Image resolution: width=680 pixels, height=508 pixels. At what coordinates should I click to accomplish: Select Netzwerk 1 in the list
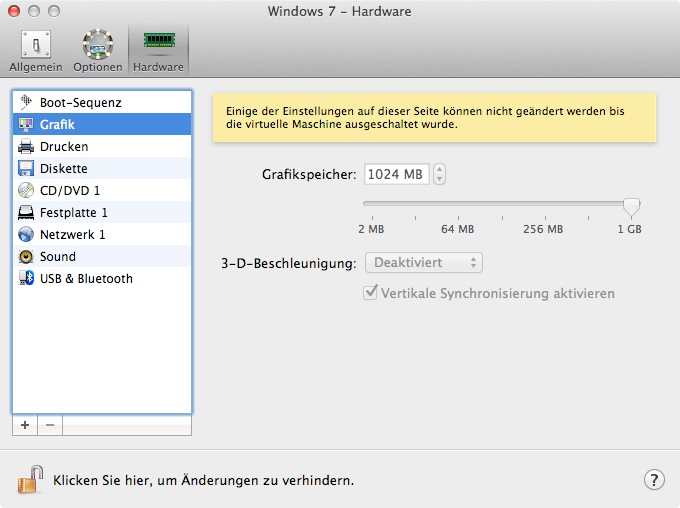(x=102, y=234)
